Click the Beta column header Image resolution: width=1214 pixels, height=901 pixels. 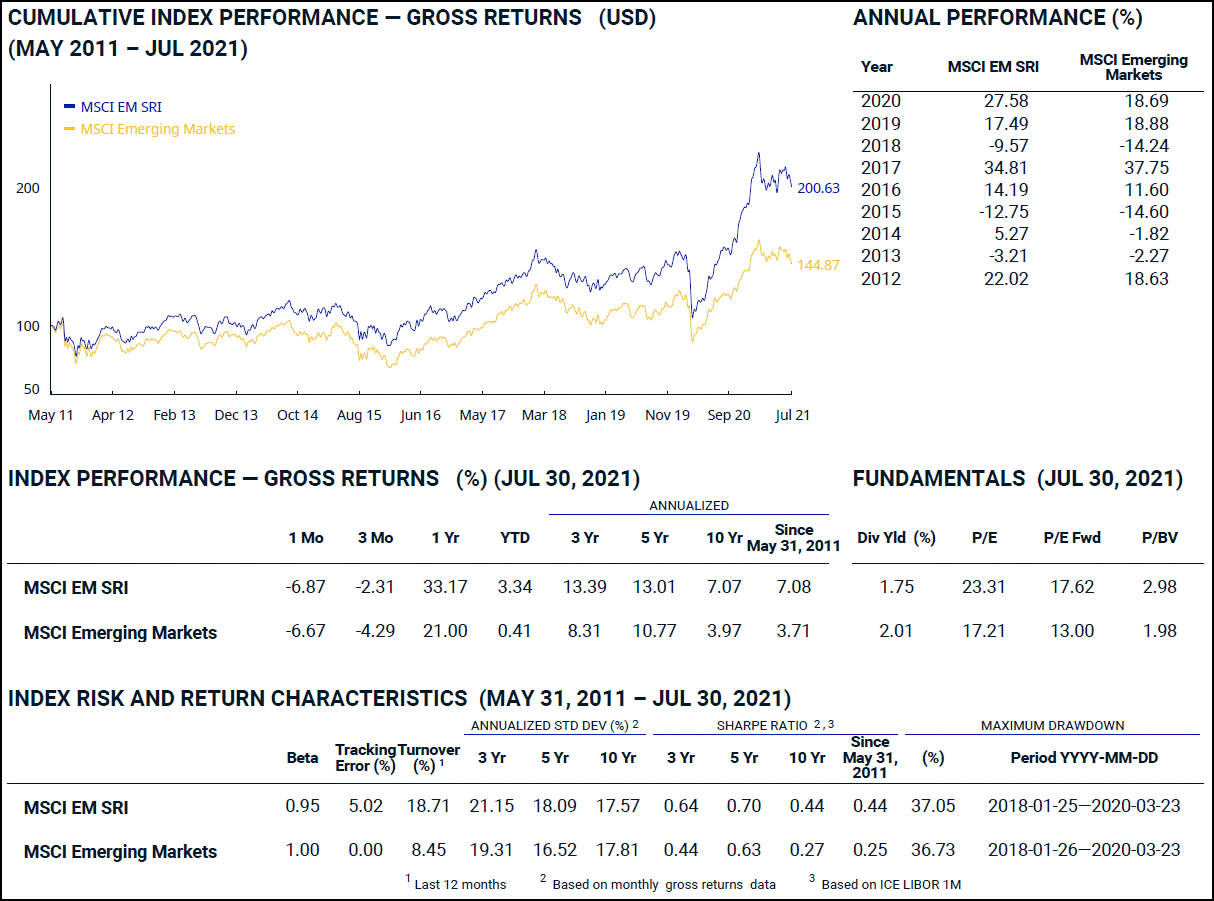tap(302, 758)
